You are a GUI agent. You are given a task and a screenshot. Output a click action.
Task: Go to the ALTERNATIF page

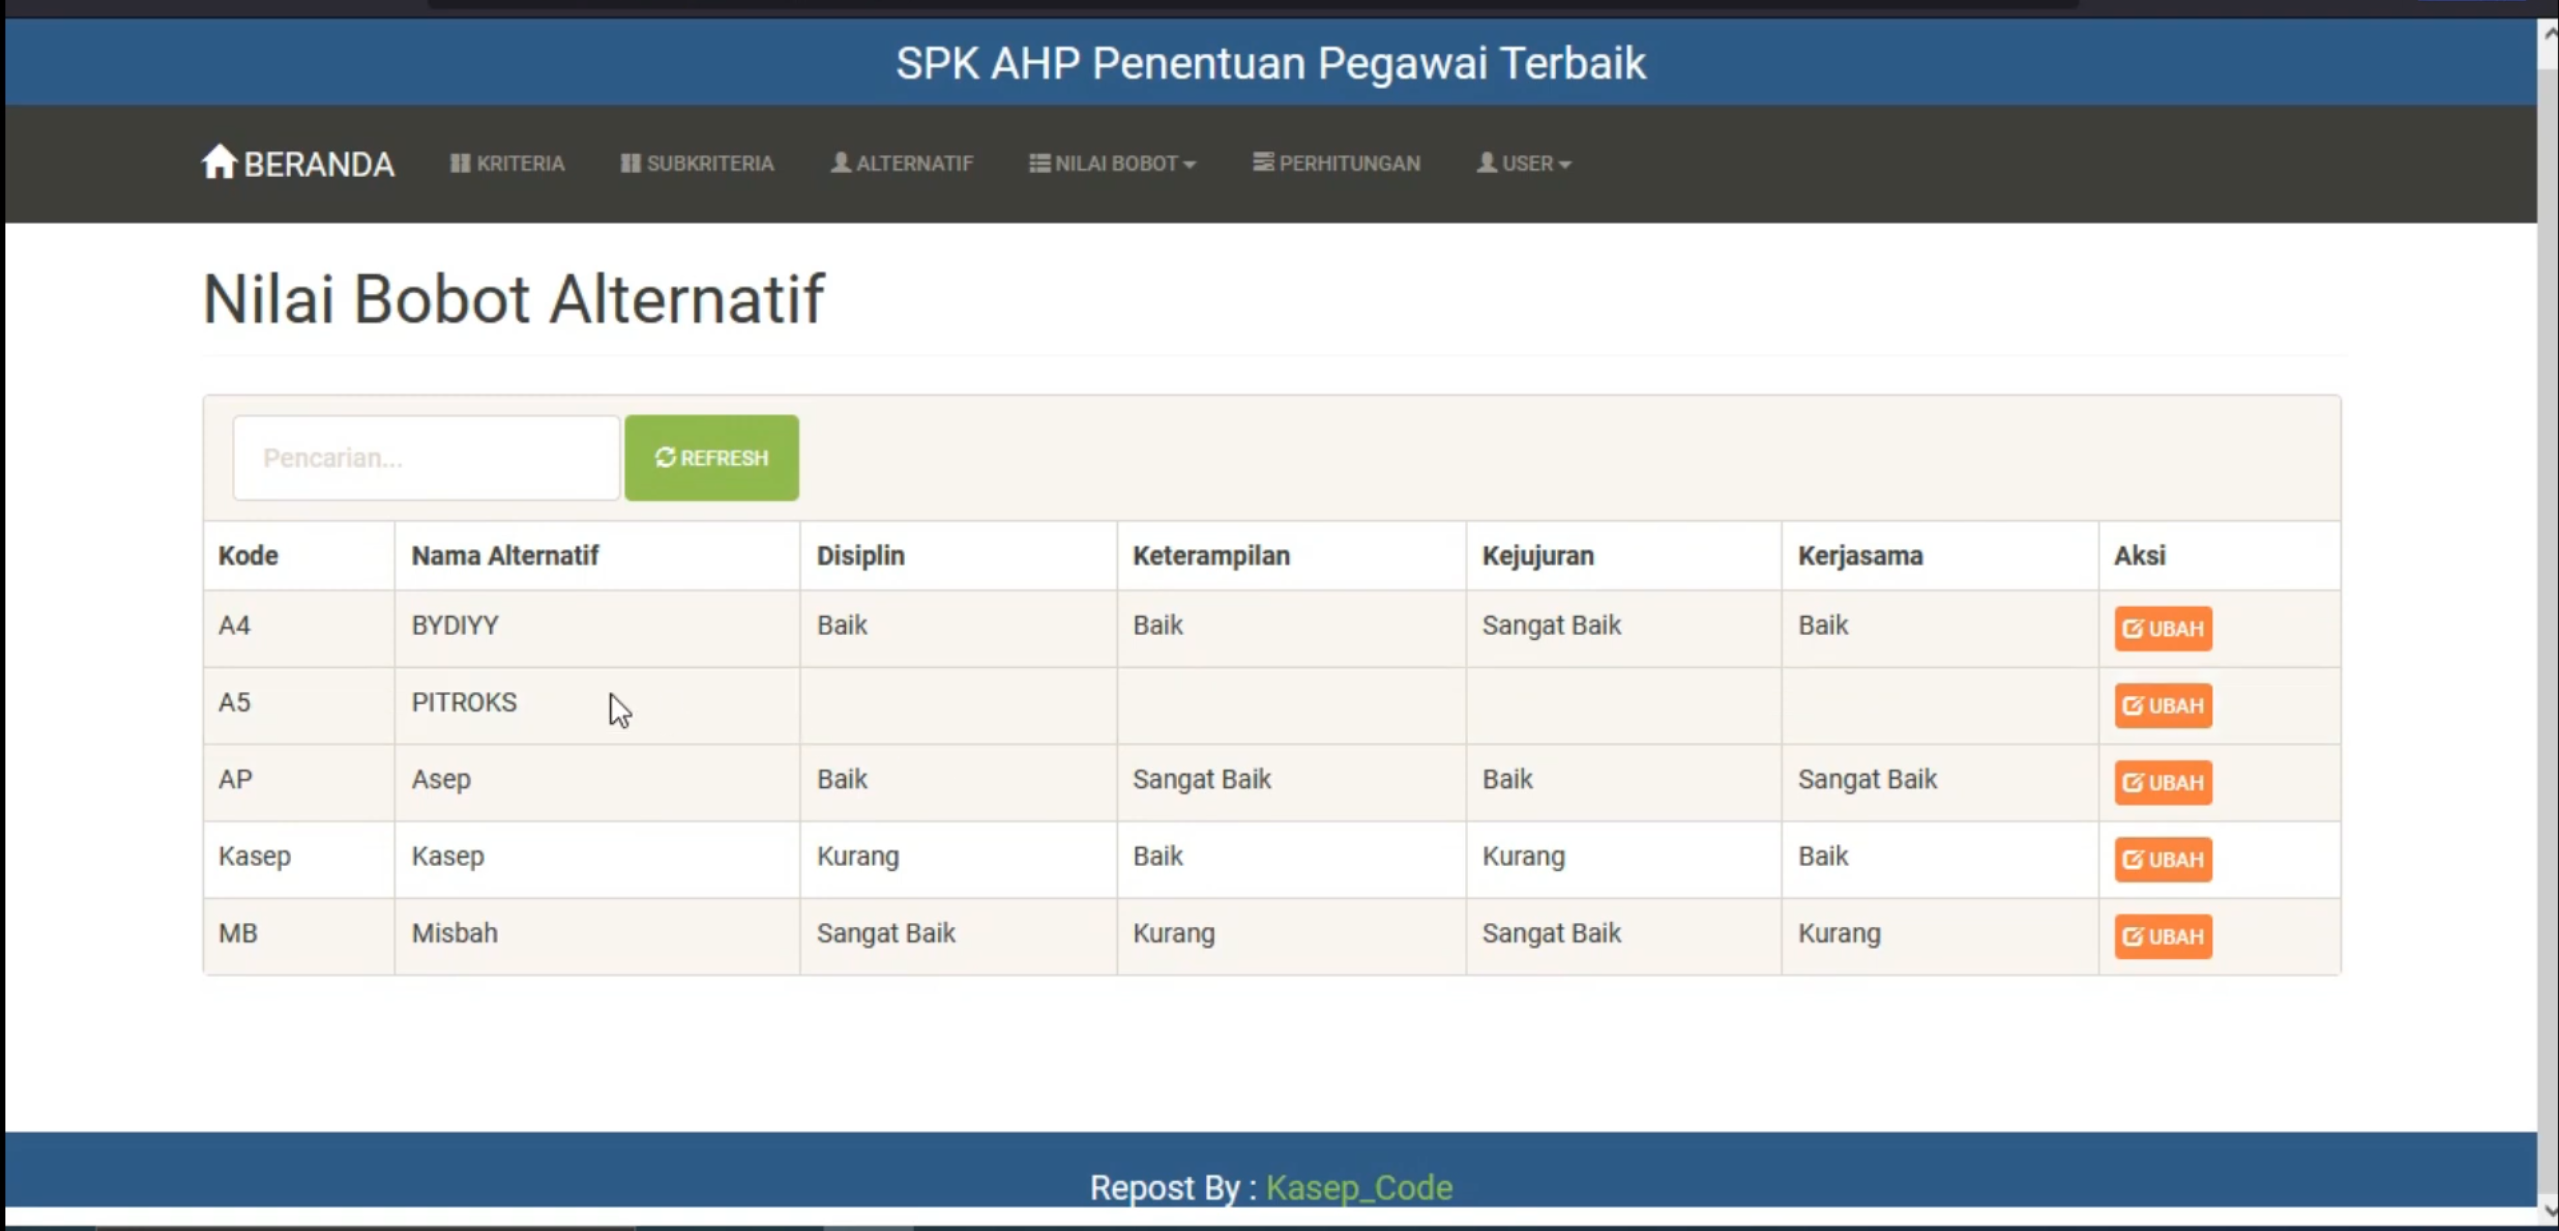point(902,163)
